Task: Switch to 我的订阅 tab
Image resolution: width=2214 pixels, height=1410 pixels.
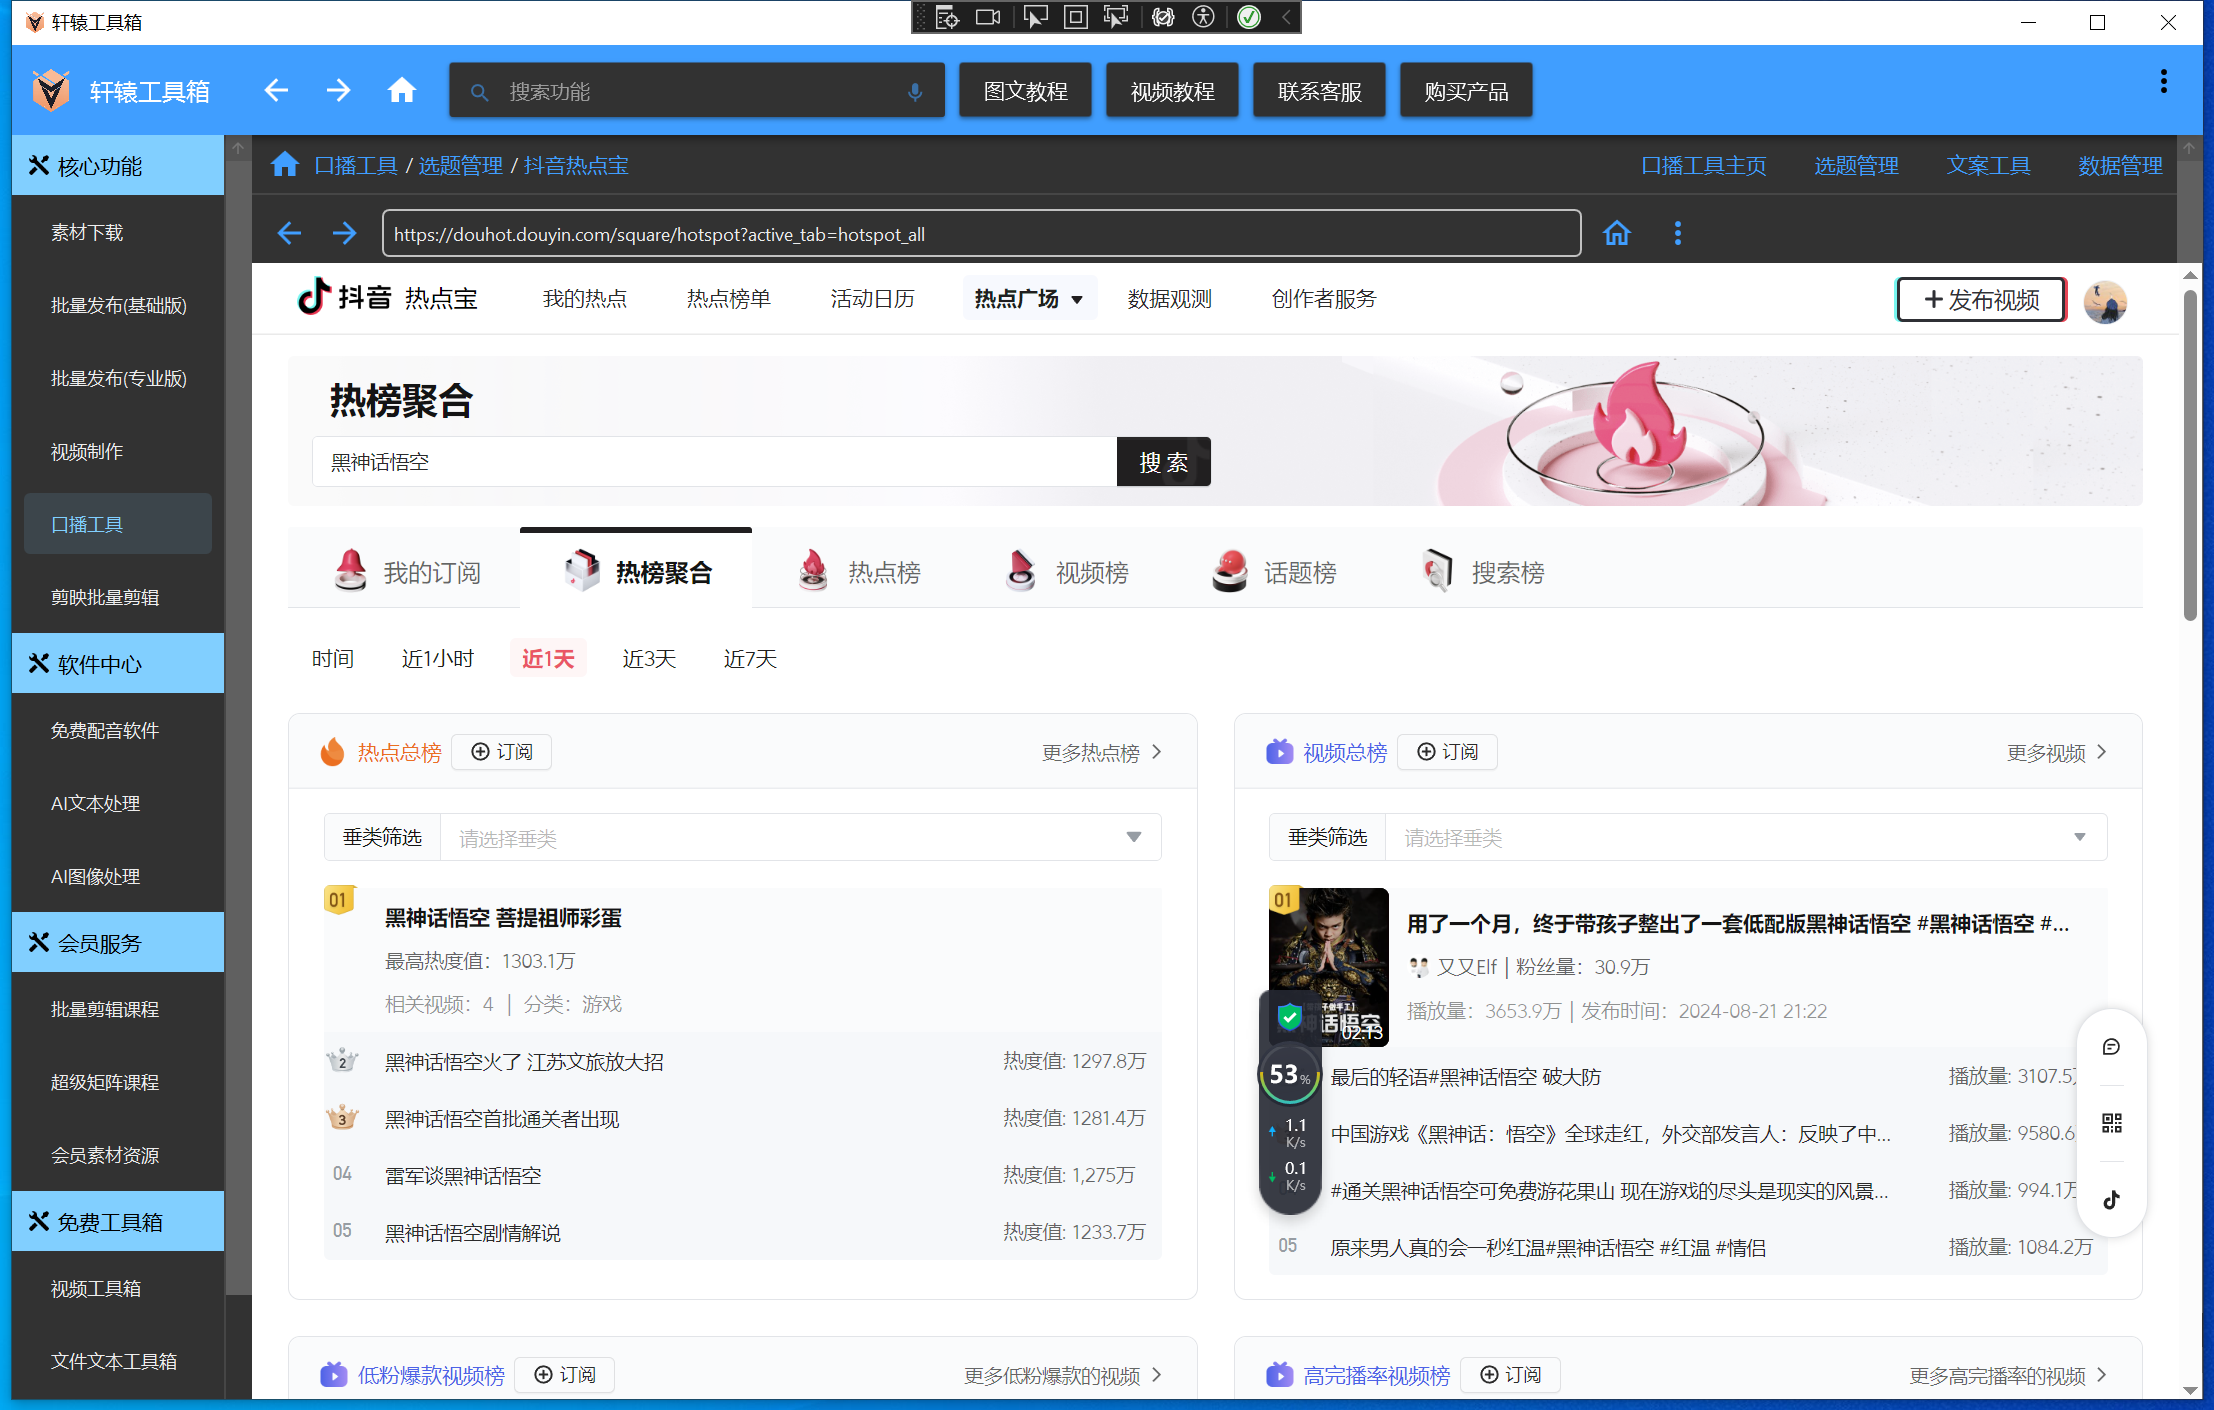Action: pyautogui.click(x=407, y=572)
